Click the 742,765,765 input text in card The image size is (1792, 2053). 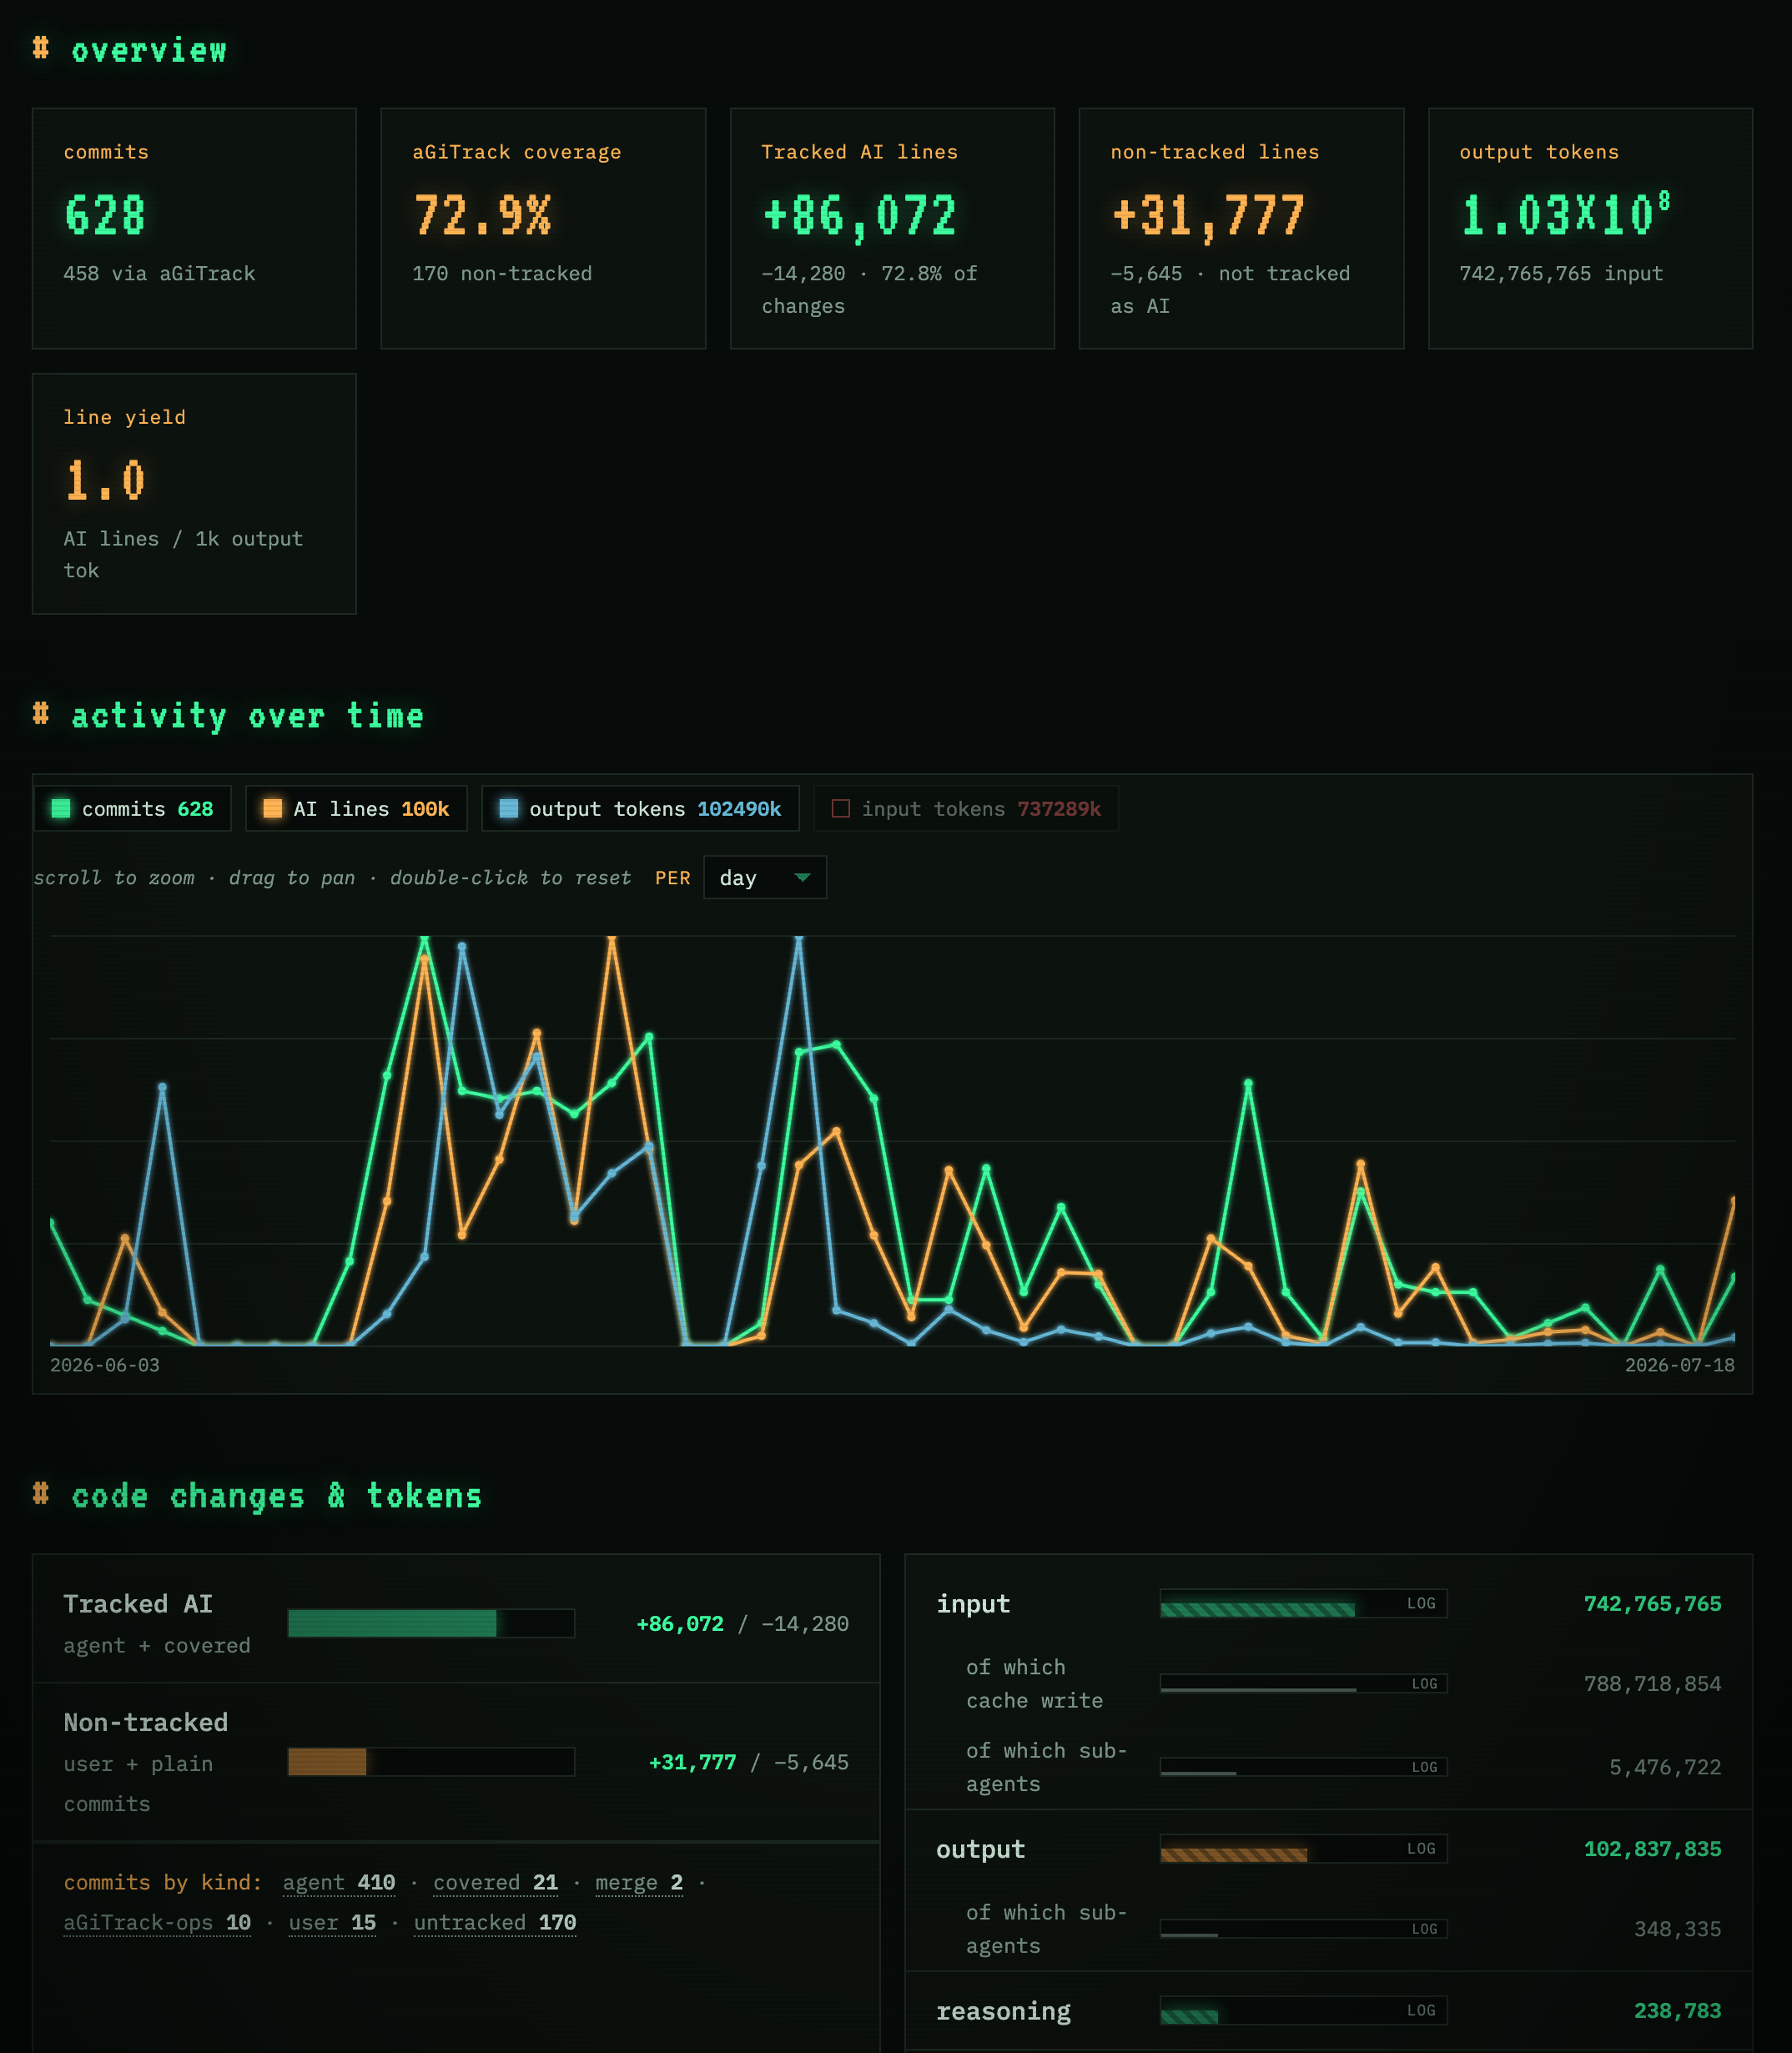(1561, 273)
